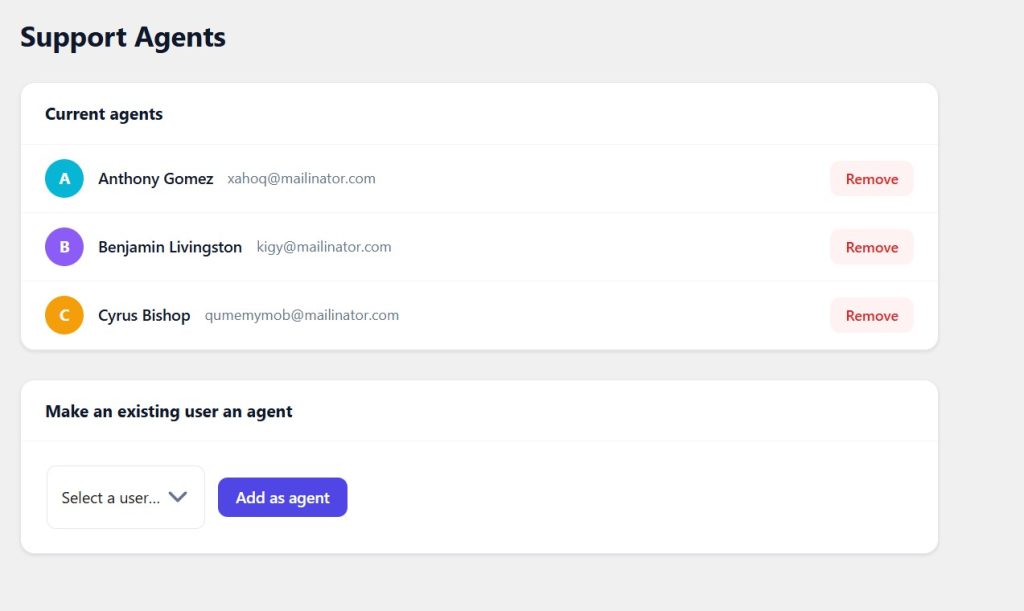Remove Cyrus Bishop from agents
This screenshot has width=1024, height=611.
tap(872, 316)
